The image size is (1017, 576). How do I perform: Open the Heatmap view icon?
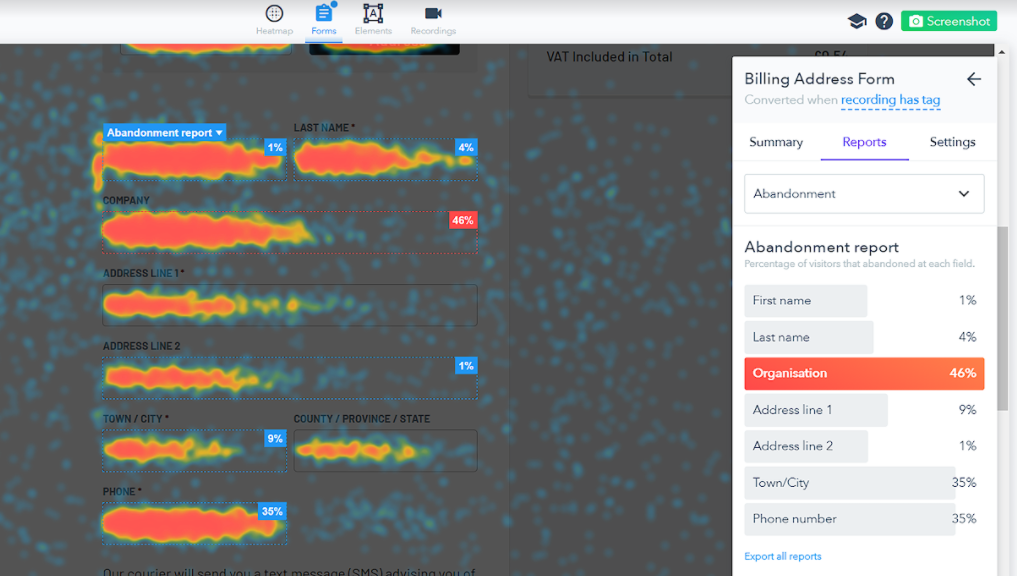click(x=274, y=14)
